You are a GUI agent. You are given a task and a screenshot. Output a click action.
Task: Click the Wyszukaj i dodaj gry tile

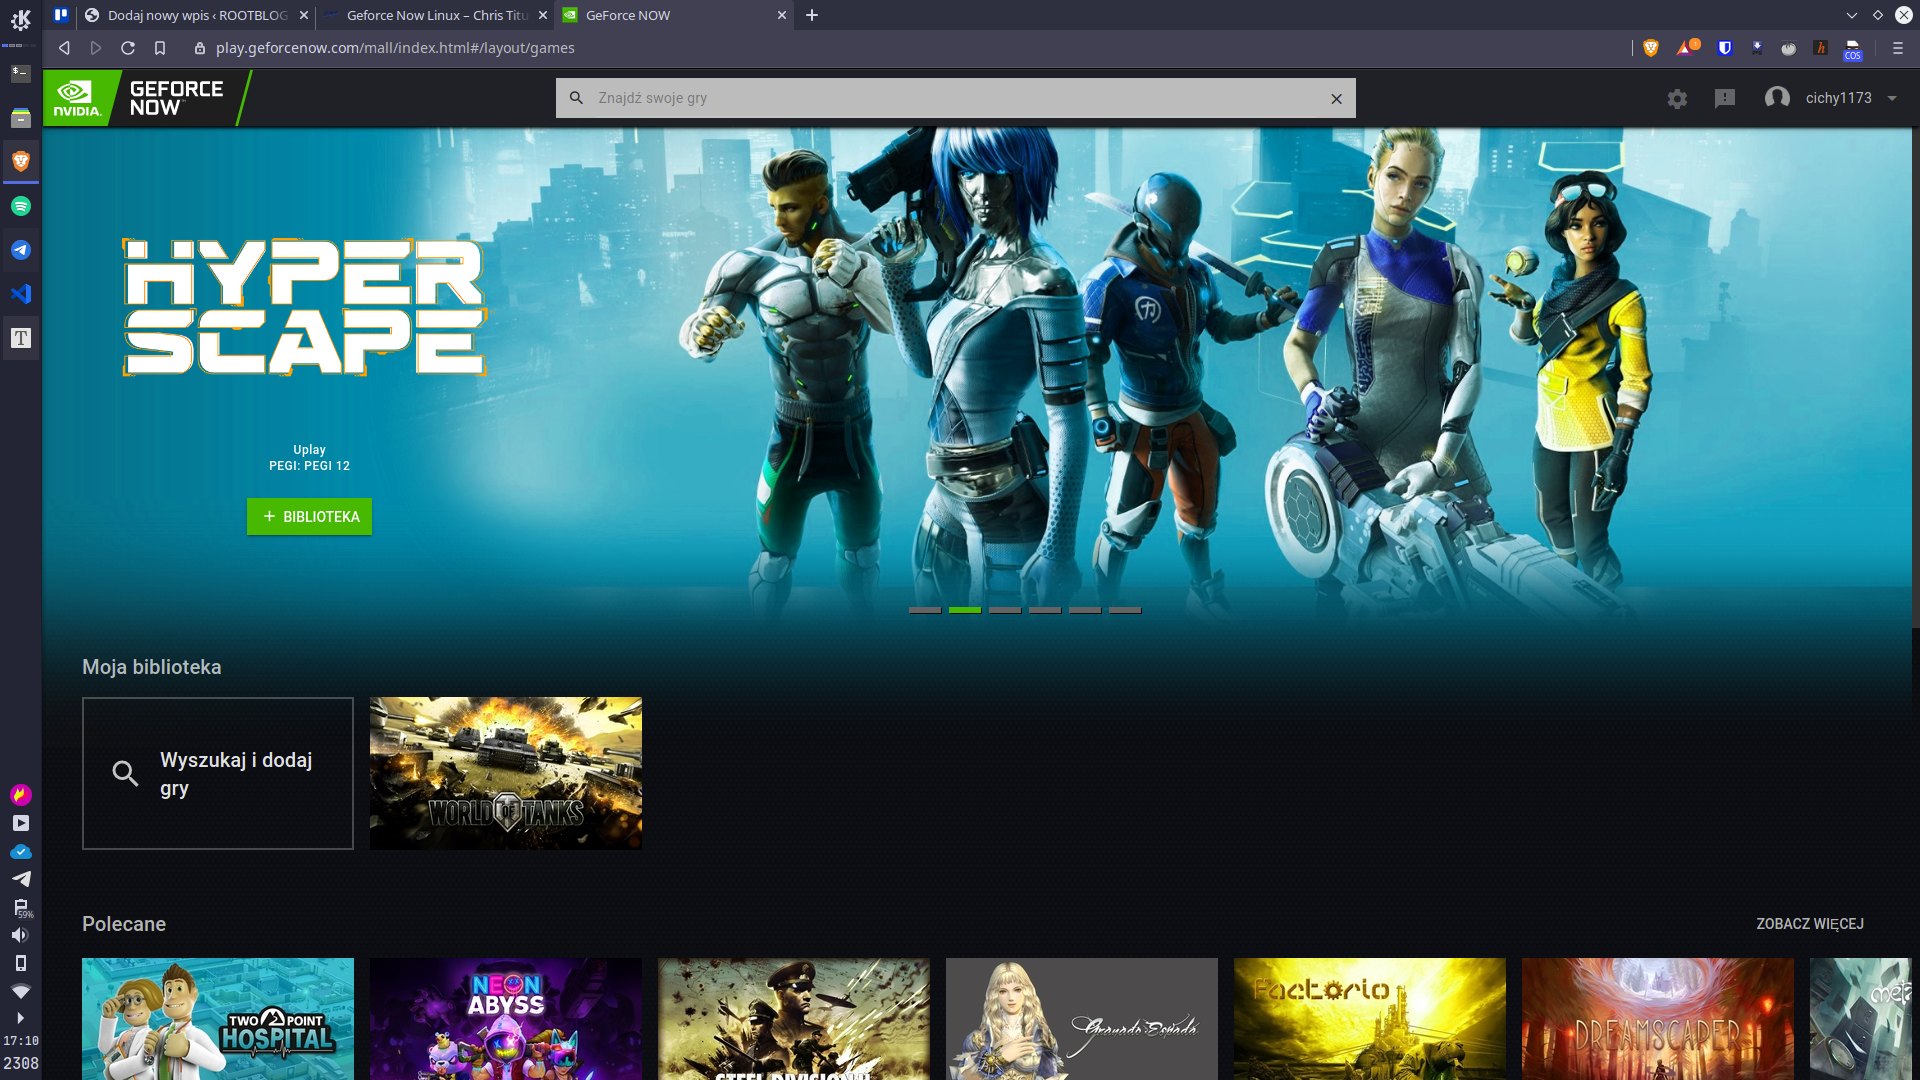[218, 773]
